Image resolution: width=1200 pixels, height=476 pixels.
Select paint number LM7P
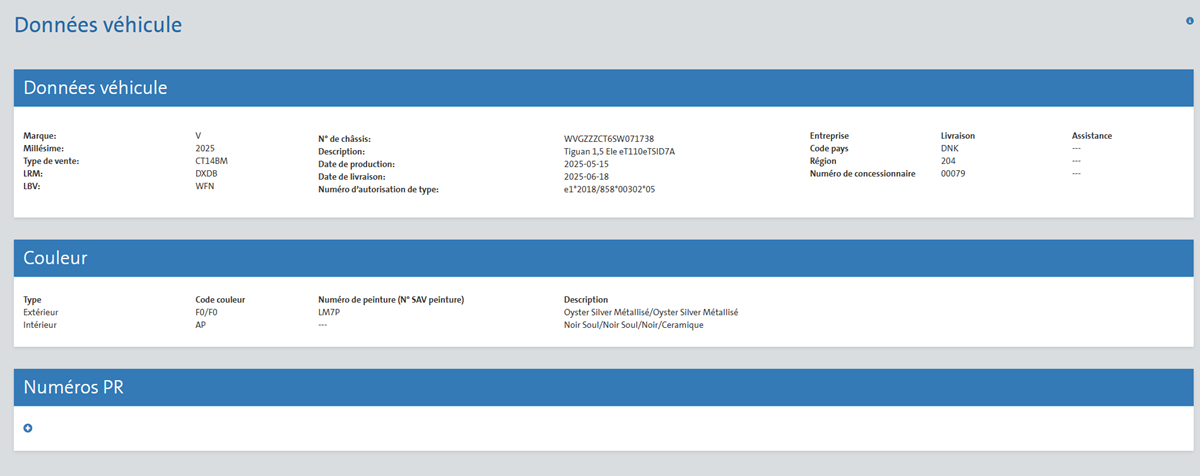(x=329, y=312)
